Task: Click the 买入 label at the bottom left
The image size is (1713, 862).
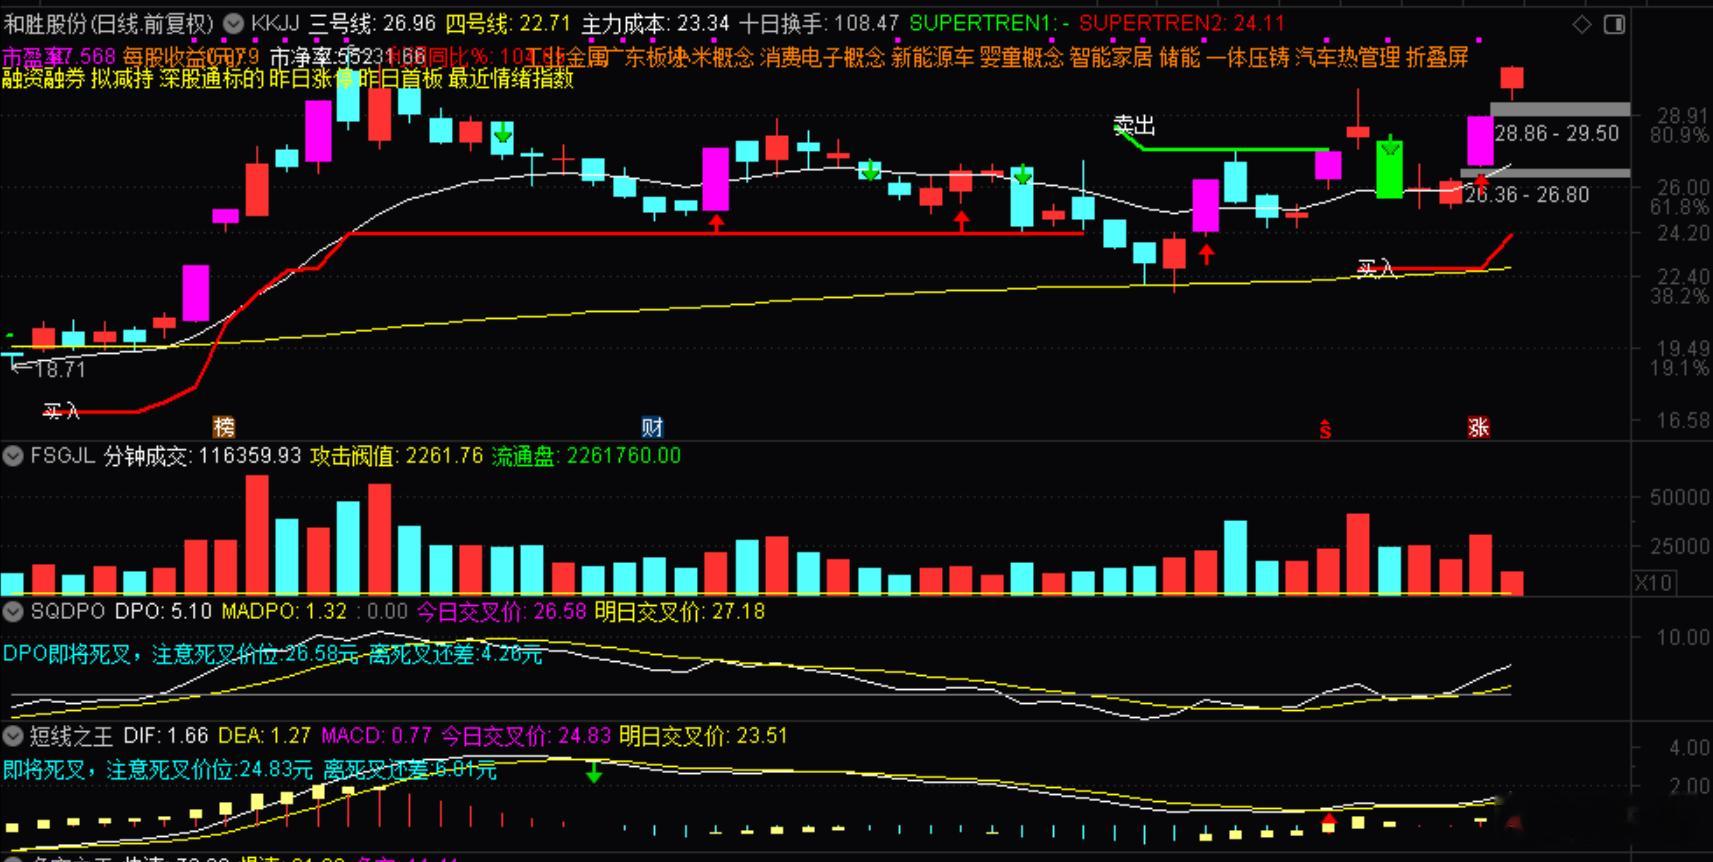Action: pyautogui.click(x=60, y=410)
